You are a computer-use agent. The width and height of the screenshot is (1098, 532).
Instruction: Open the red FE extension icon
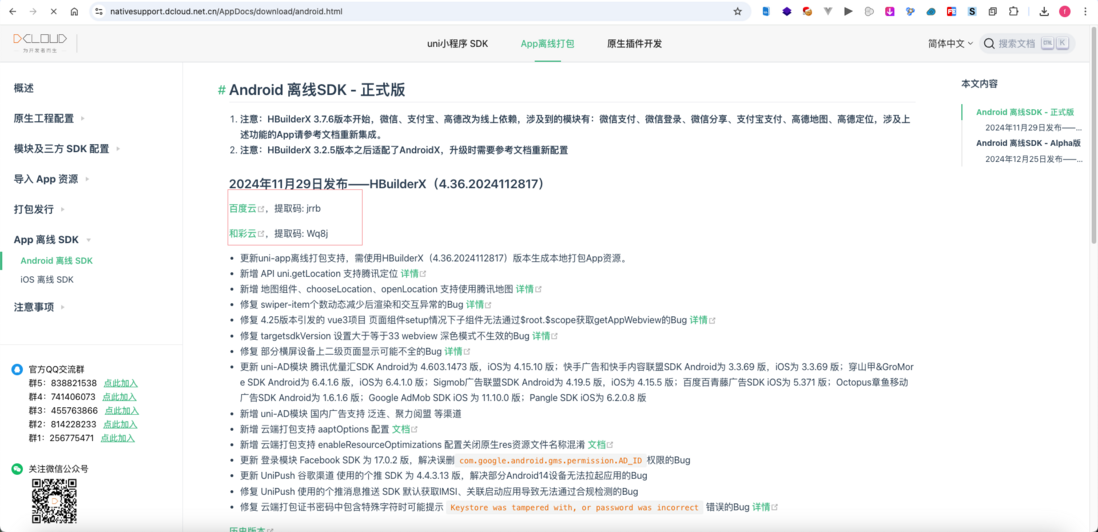pos(952,12)
